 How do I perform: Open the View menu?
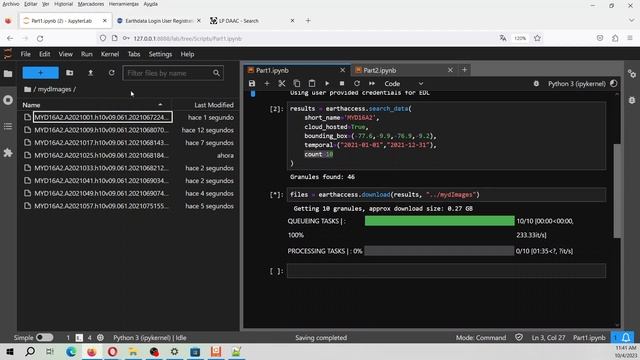[x=65, y=54]
